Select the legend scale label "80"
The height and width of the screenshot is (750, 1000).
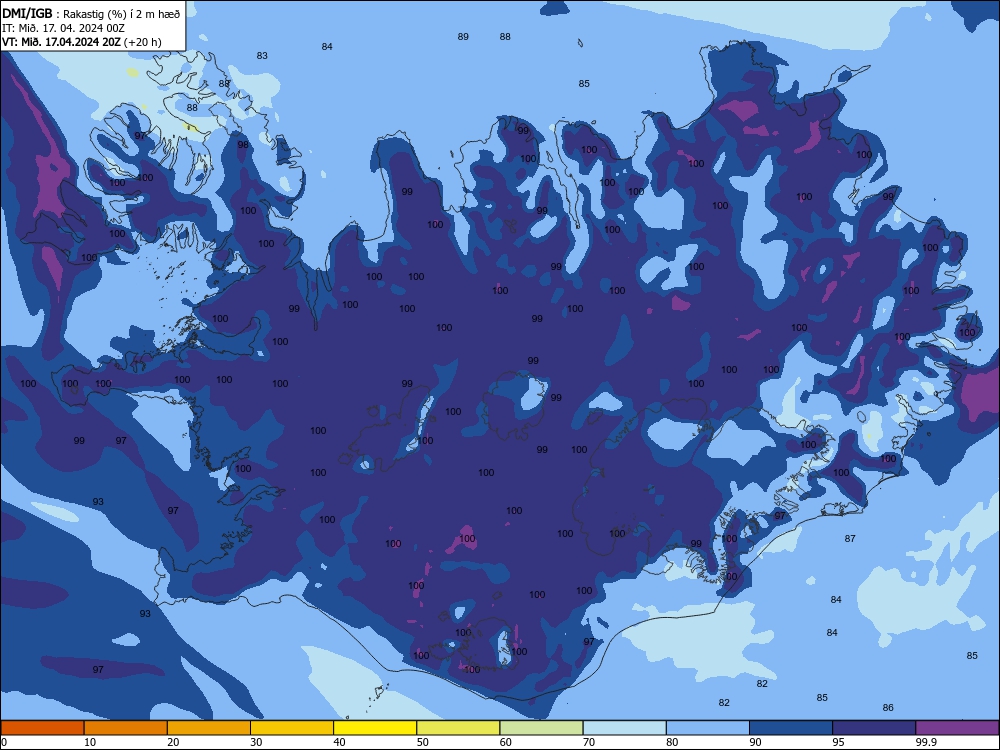pyautogui.click(x=672, y=742)
